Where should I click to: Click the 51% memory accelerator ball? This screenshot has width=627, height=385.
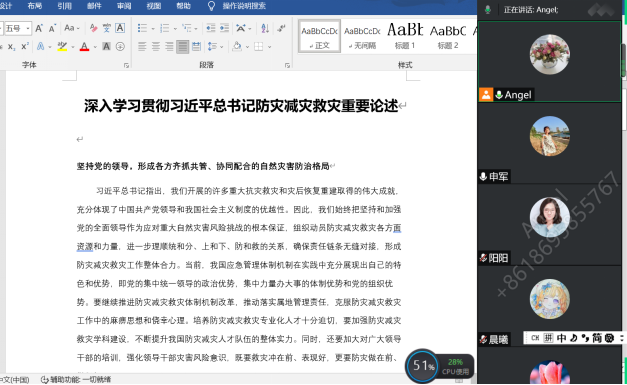tap(422, 365)
